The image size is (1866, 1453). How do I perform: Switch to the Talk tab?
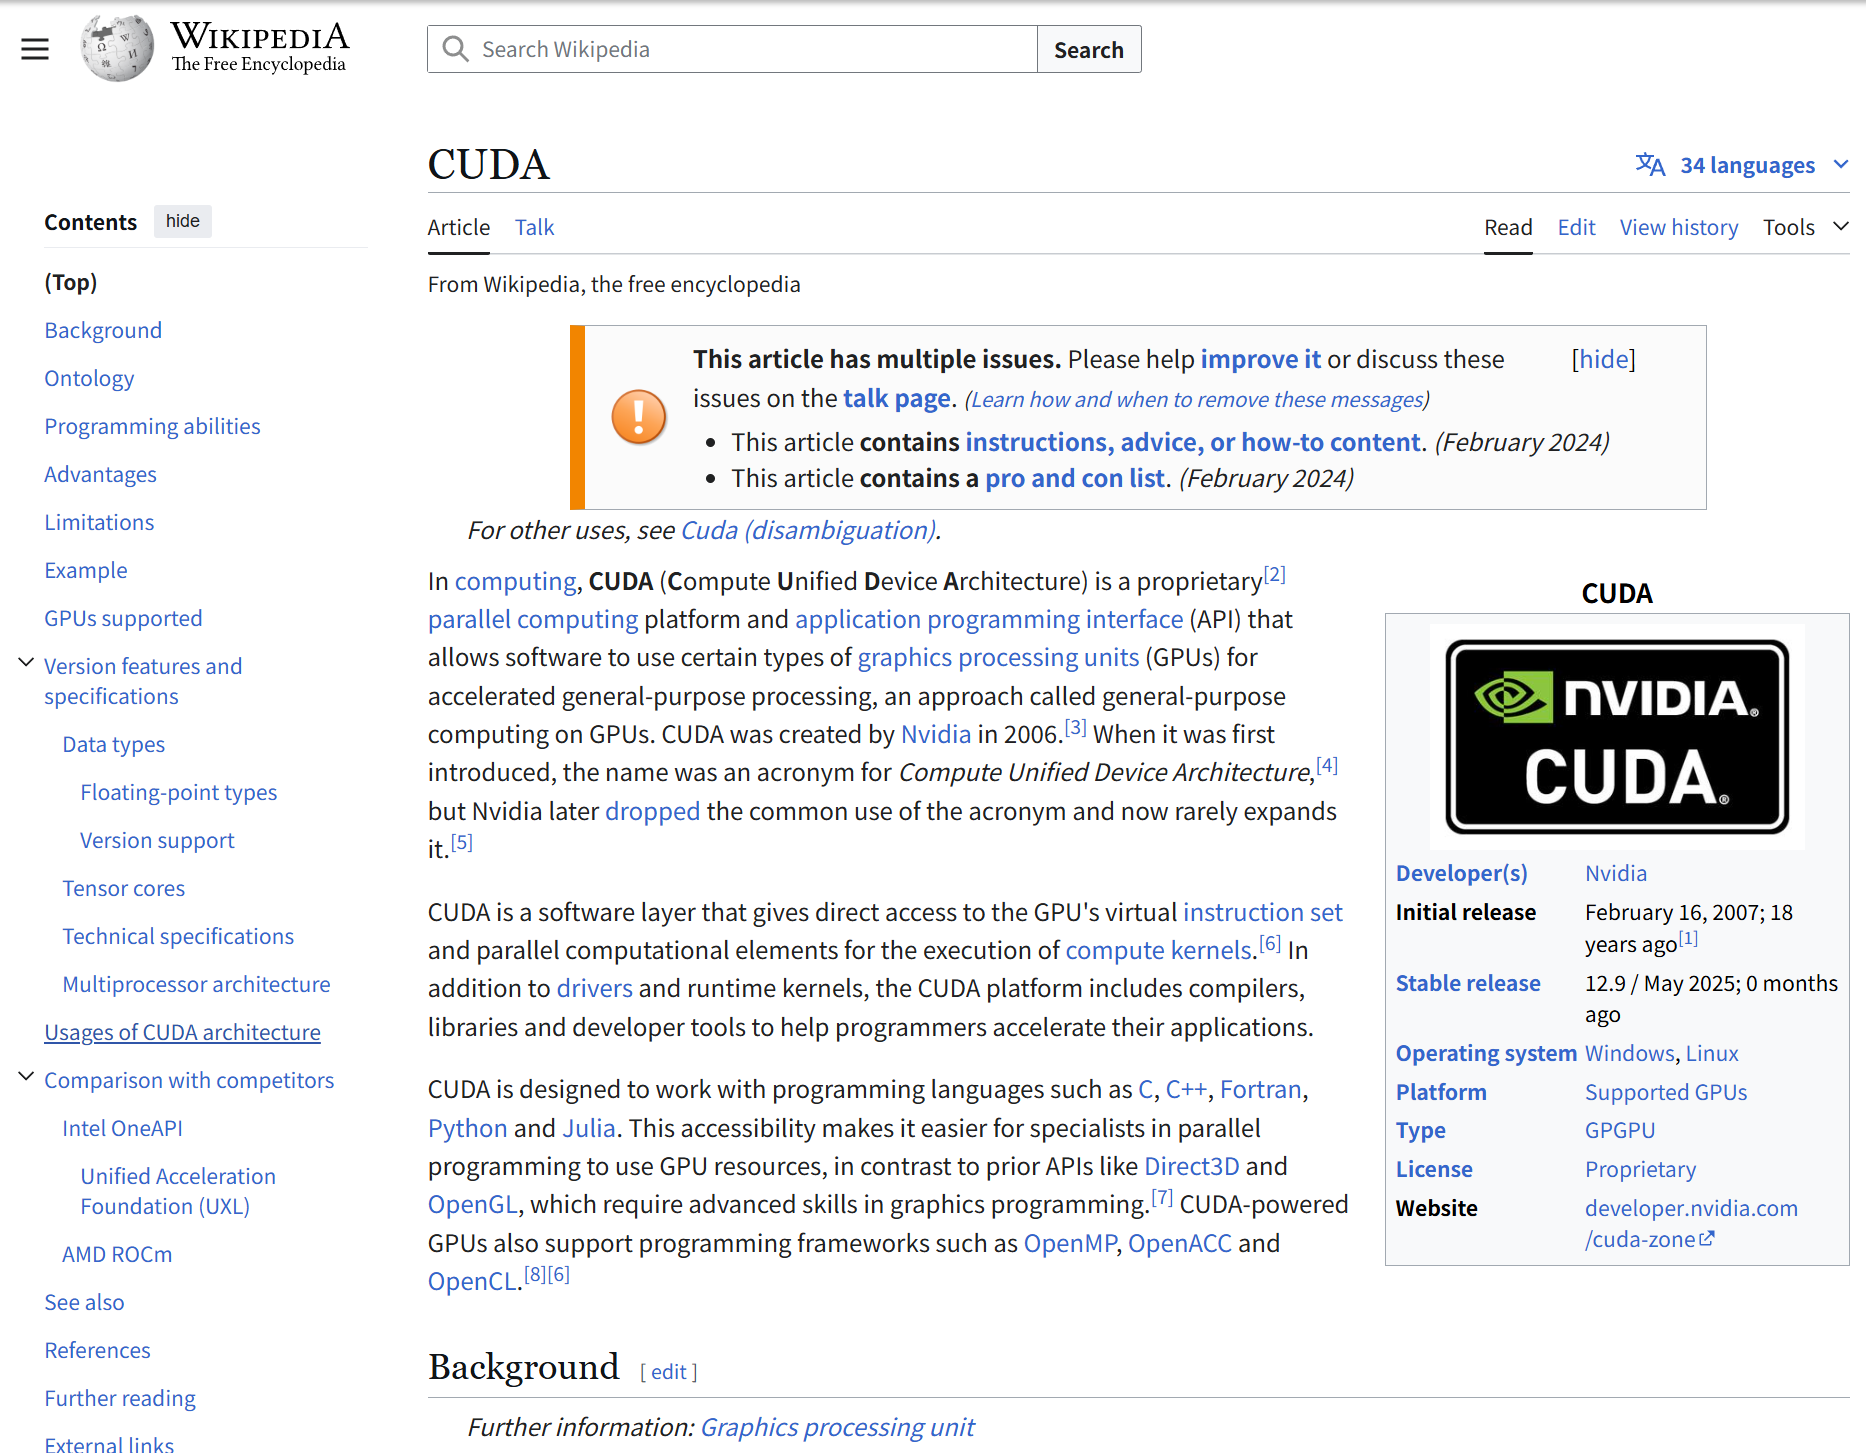click(534, 227)
